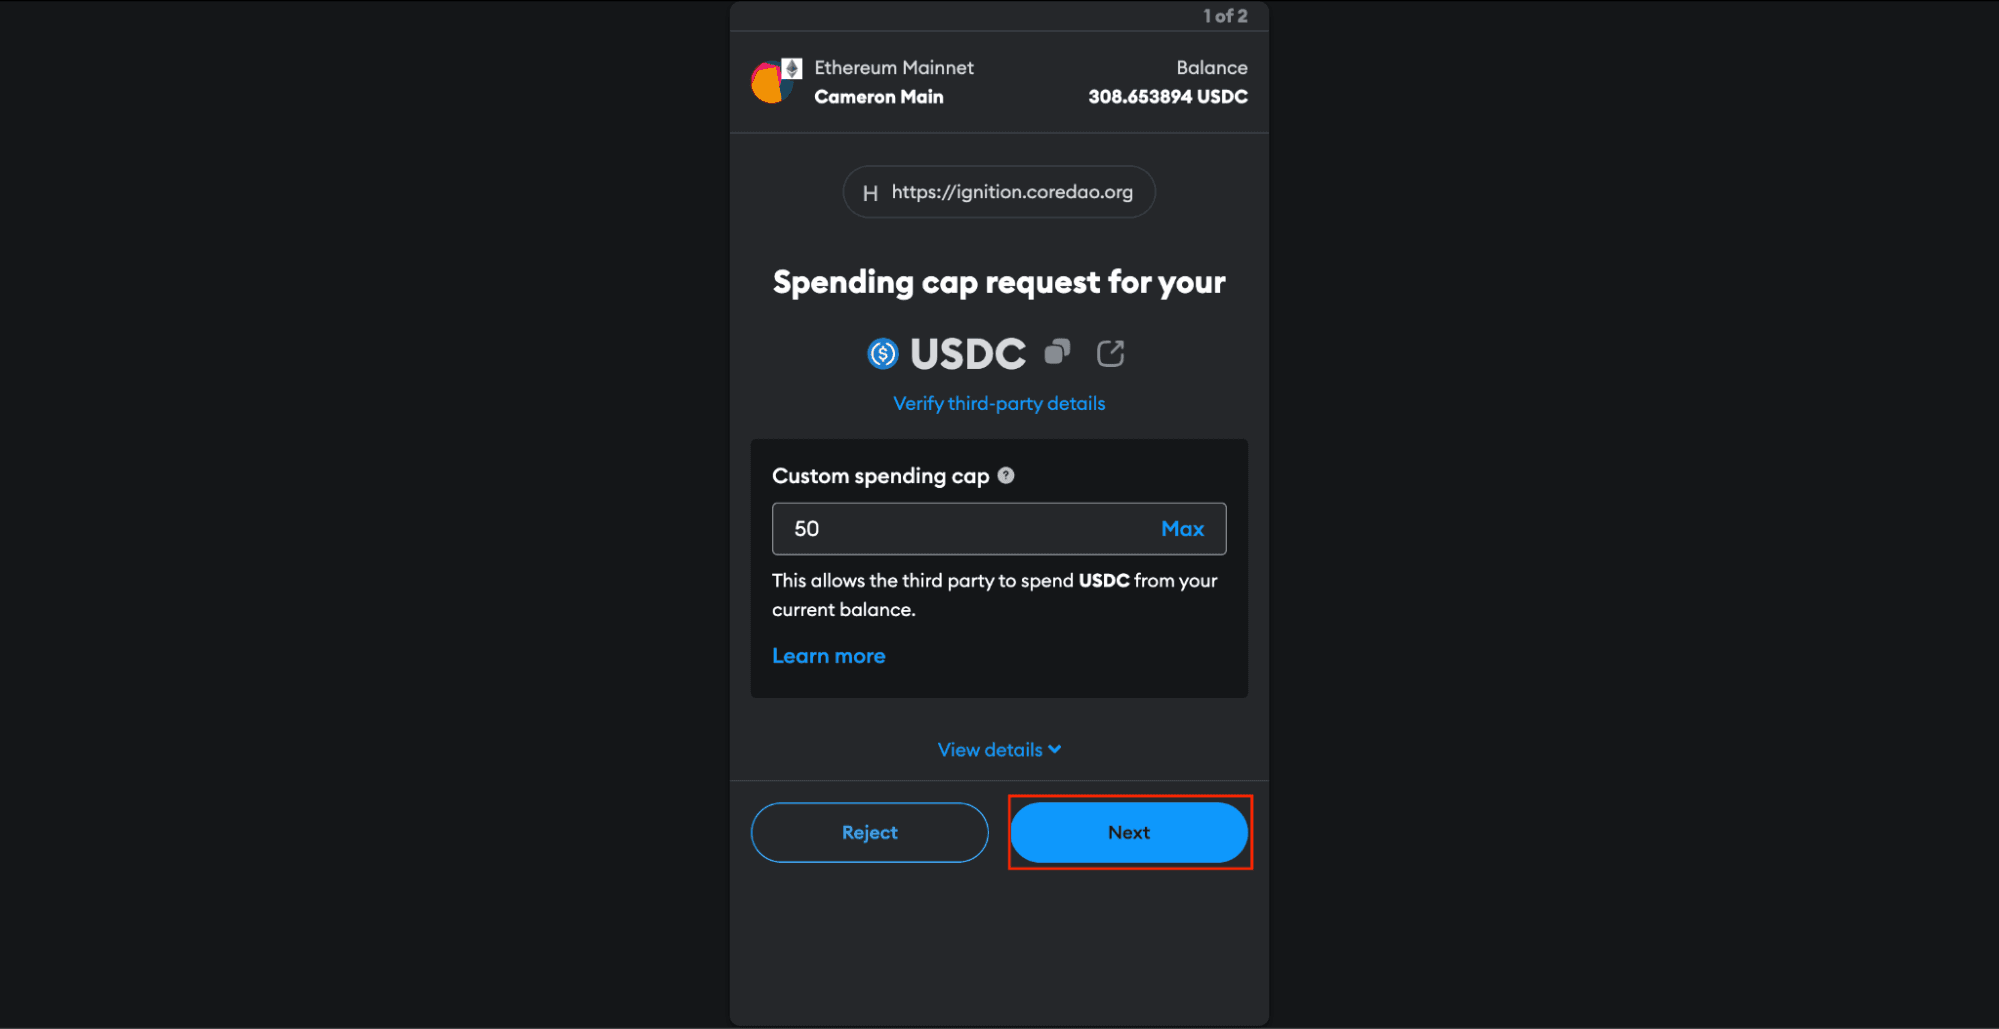
Task: Open Verify third-party details
Action: (x=999, y=403)
